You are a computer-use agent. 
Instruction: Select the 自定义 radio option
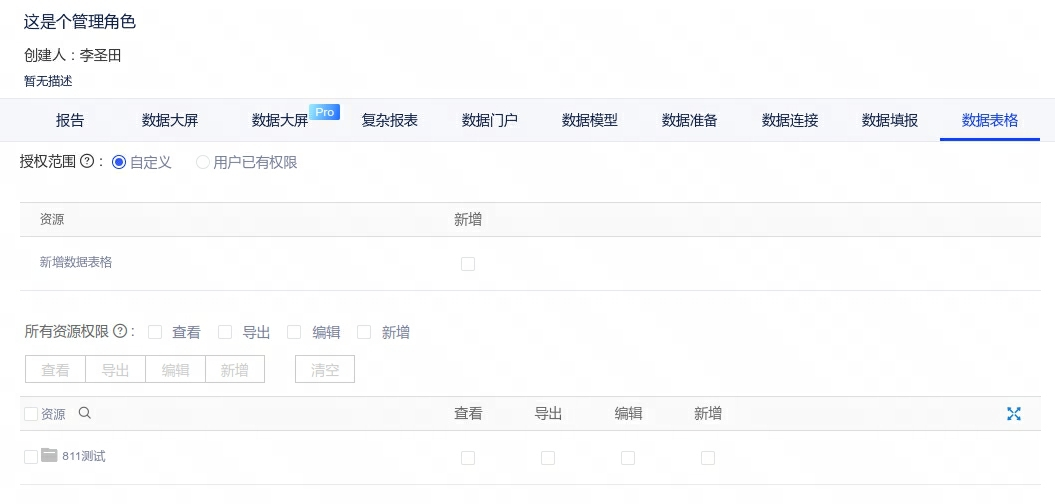coord(119,162)
